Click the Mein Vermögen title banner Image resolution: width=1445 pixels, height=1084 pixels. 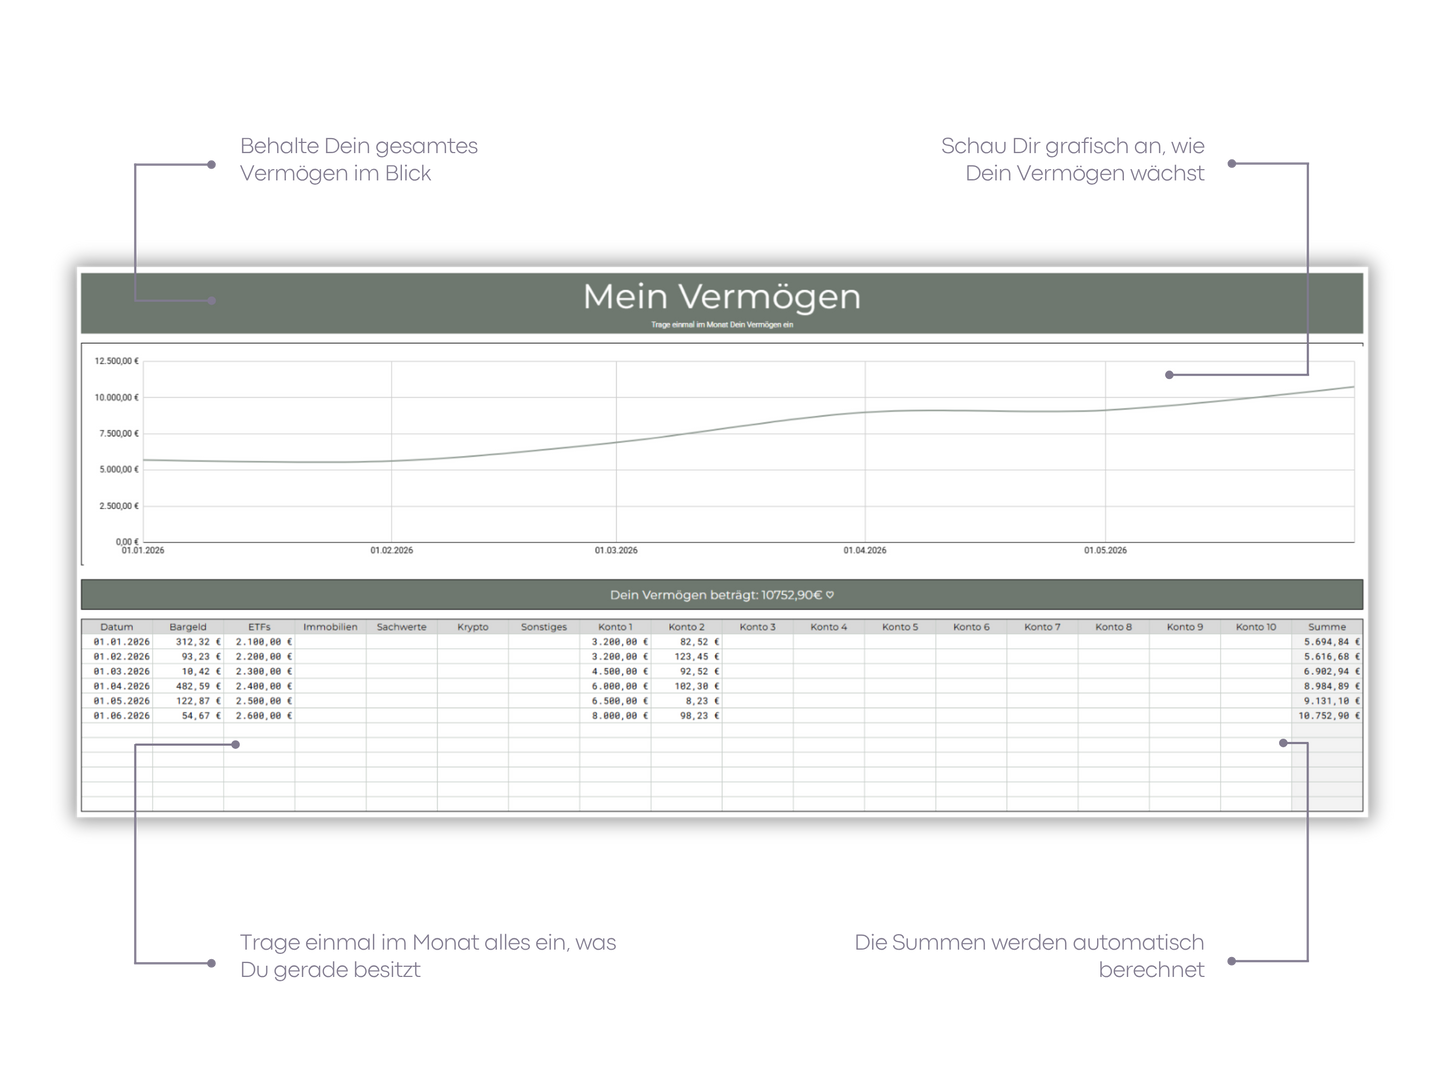point(722,303)
